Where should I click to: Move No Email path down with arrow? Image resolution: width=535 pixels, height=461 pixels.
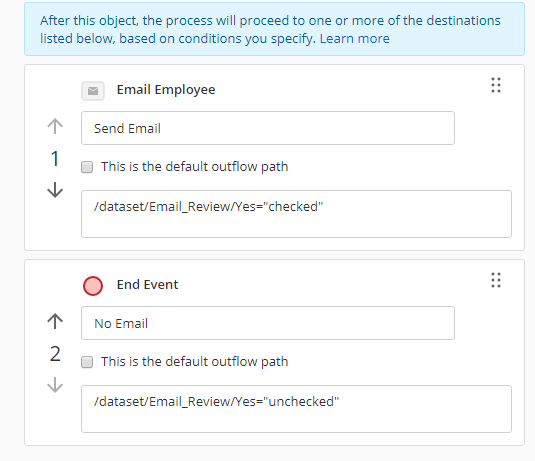click(x=55, y=385)
